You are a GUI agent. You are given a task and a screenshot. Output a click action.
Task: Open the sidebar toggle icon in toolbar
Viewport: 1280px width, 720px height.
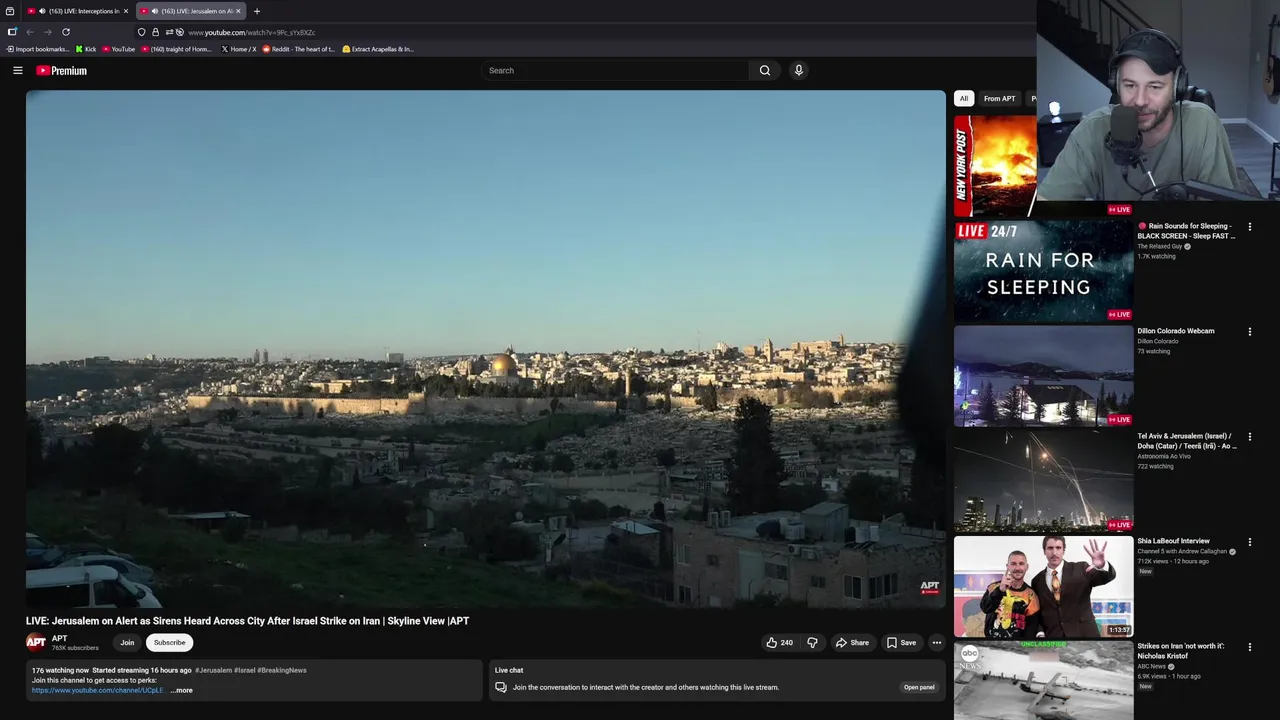click(12, 32)
